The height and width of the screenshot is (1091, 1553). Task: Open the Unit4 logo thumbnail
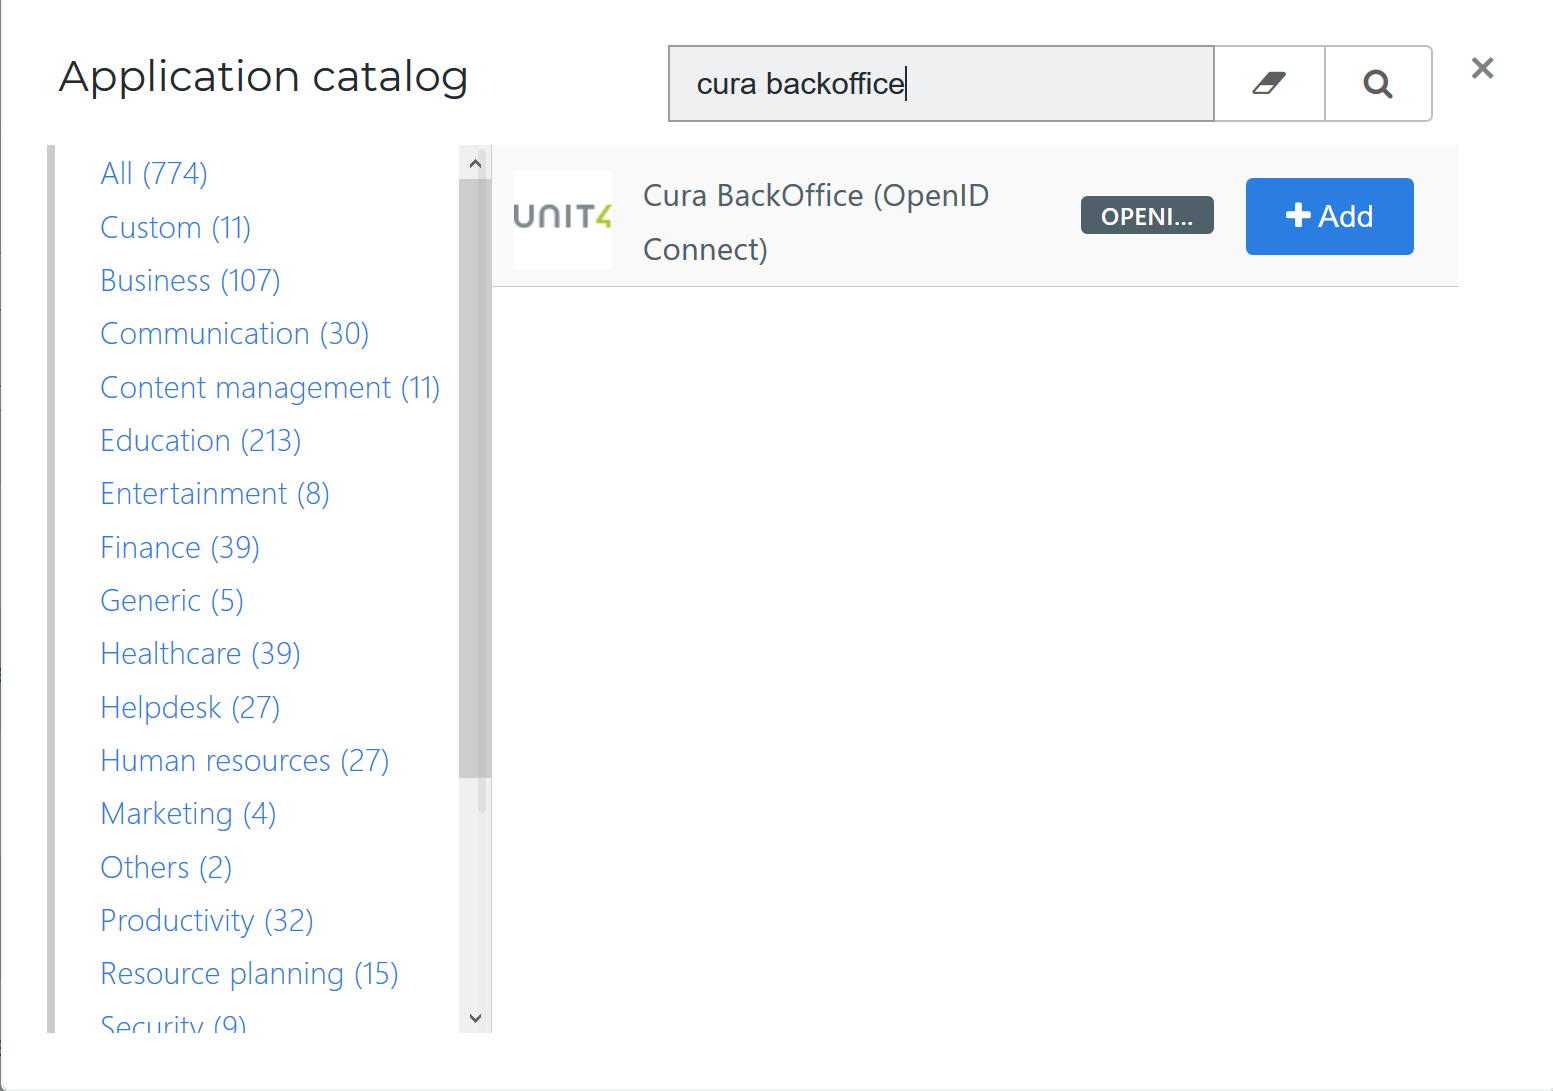pyautogui.click(x=563, y=218)
